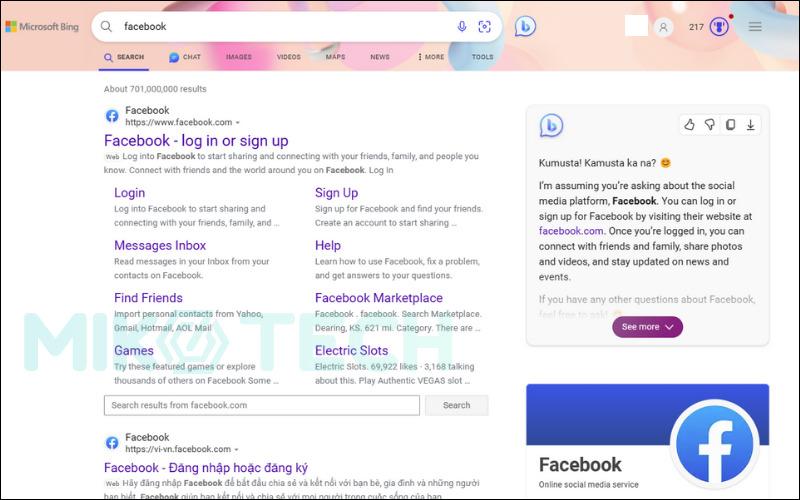Click thumbs down on chat answer
Viewport: 800px width, 500px height.
click(710, 125)
